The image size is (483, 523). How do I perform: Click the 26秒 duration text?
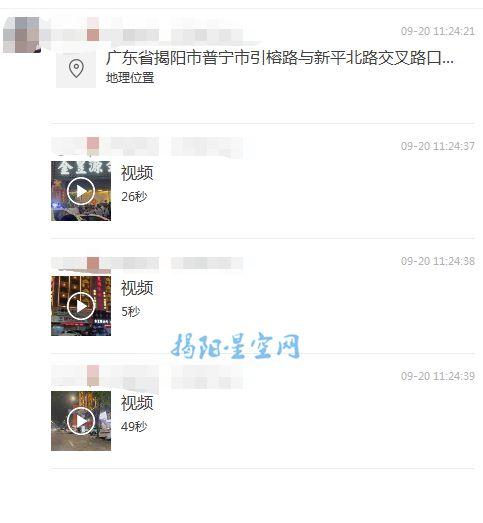click(134, 196)
